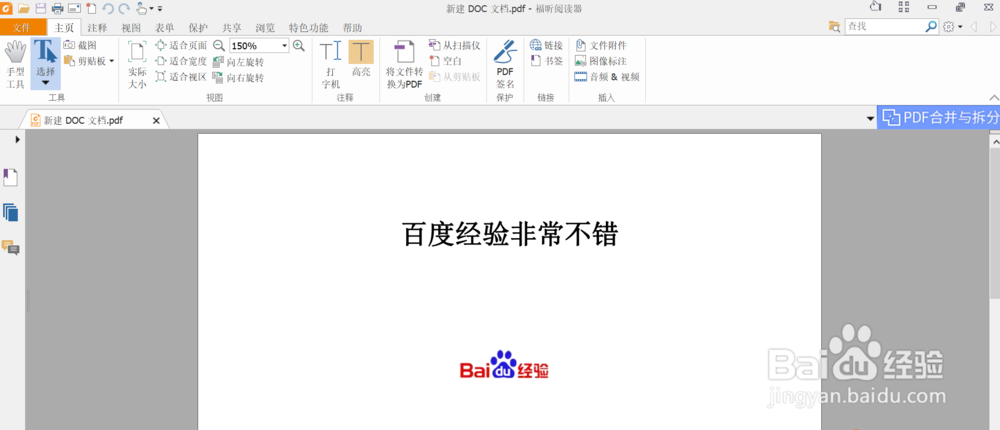Choose Fit Page (适合页面)
This screenshot has width=1000, height=430.
(181, 45)
